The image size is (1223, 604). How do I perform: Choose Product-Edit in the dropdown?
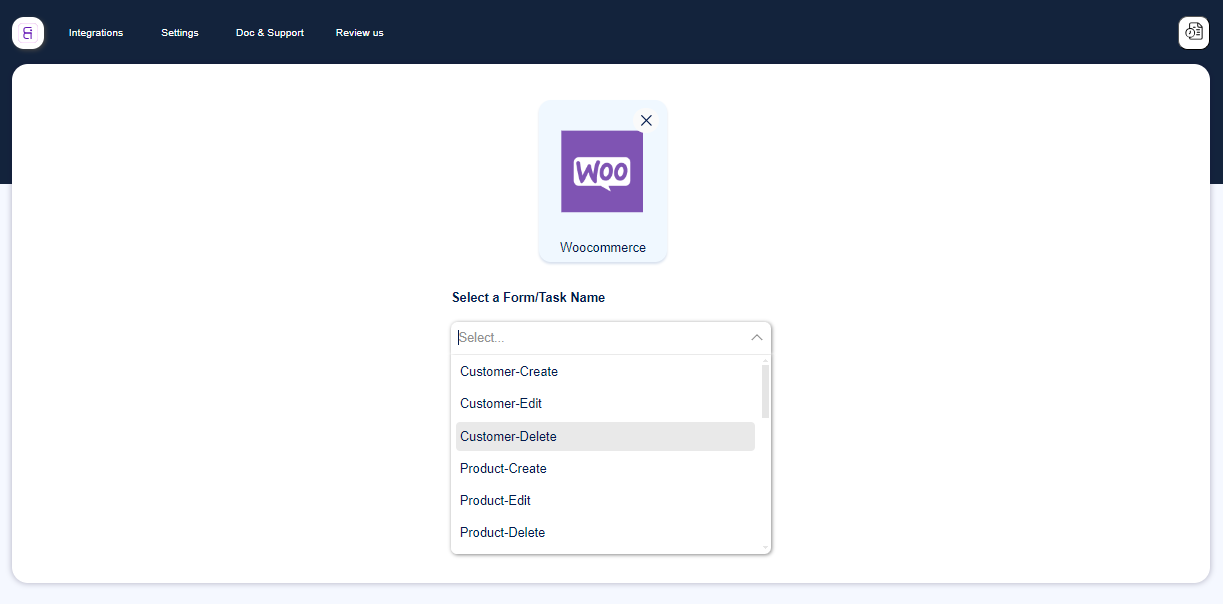pos(495,500)
